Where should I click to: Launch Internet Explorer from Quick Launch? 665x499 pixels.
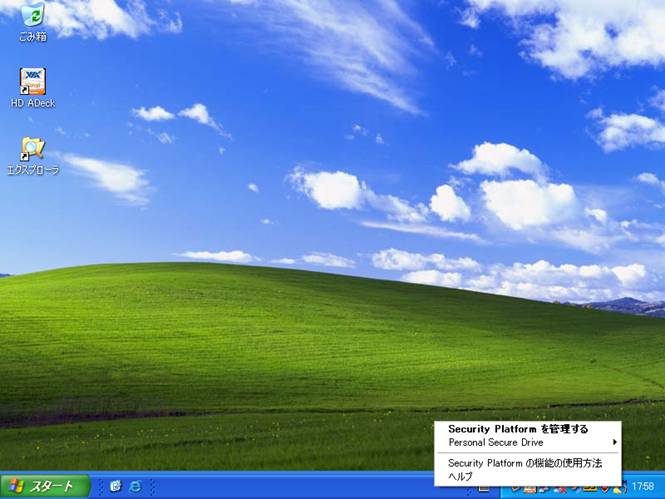click(135, 486)
